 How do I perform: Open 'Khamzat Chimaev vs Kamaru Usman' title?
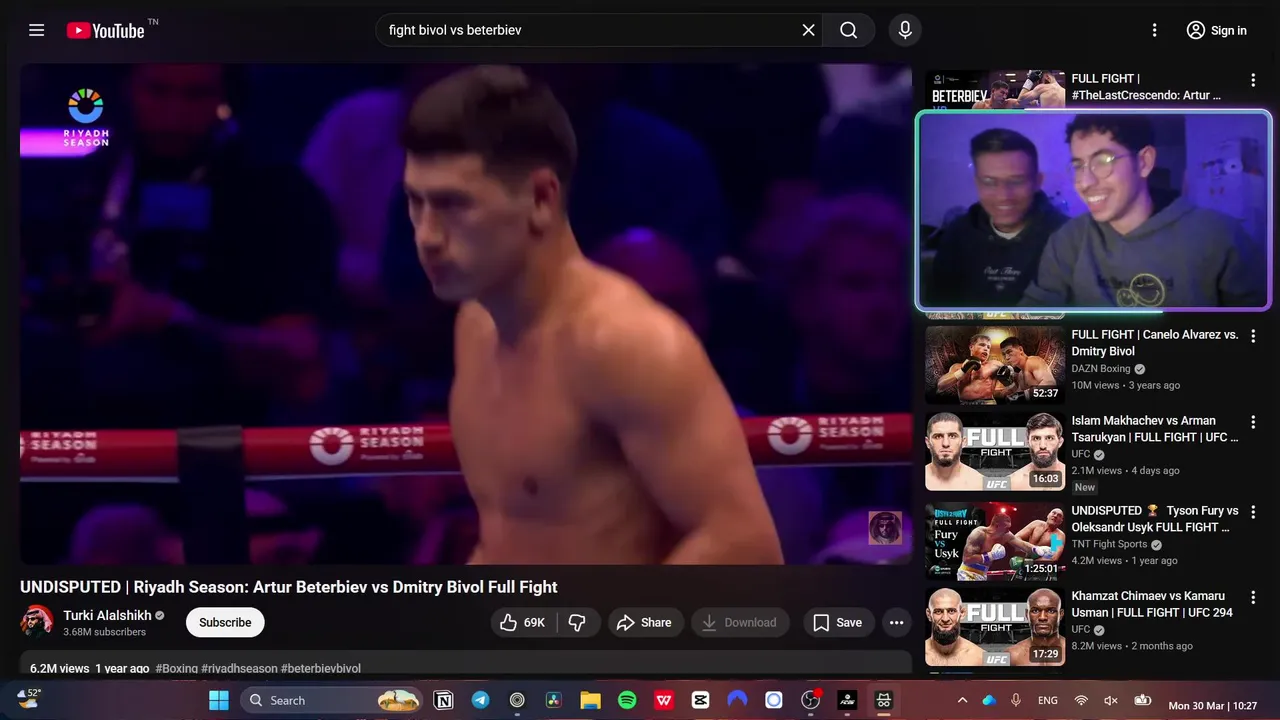click(x=1152, y=604)
